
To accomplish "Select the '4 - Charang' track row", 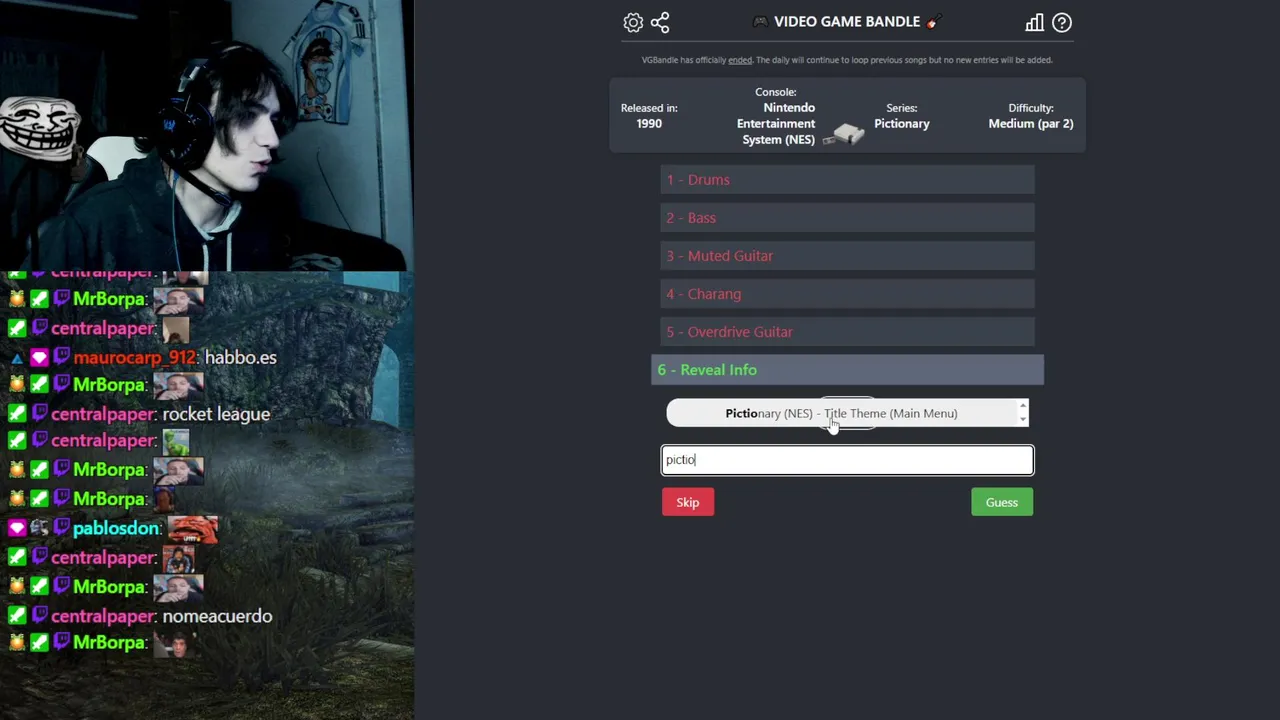I will click(x=847, y=294).
